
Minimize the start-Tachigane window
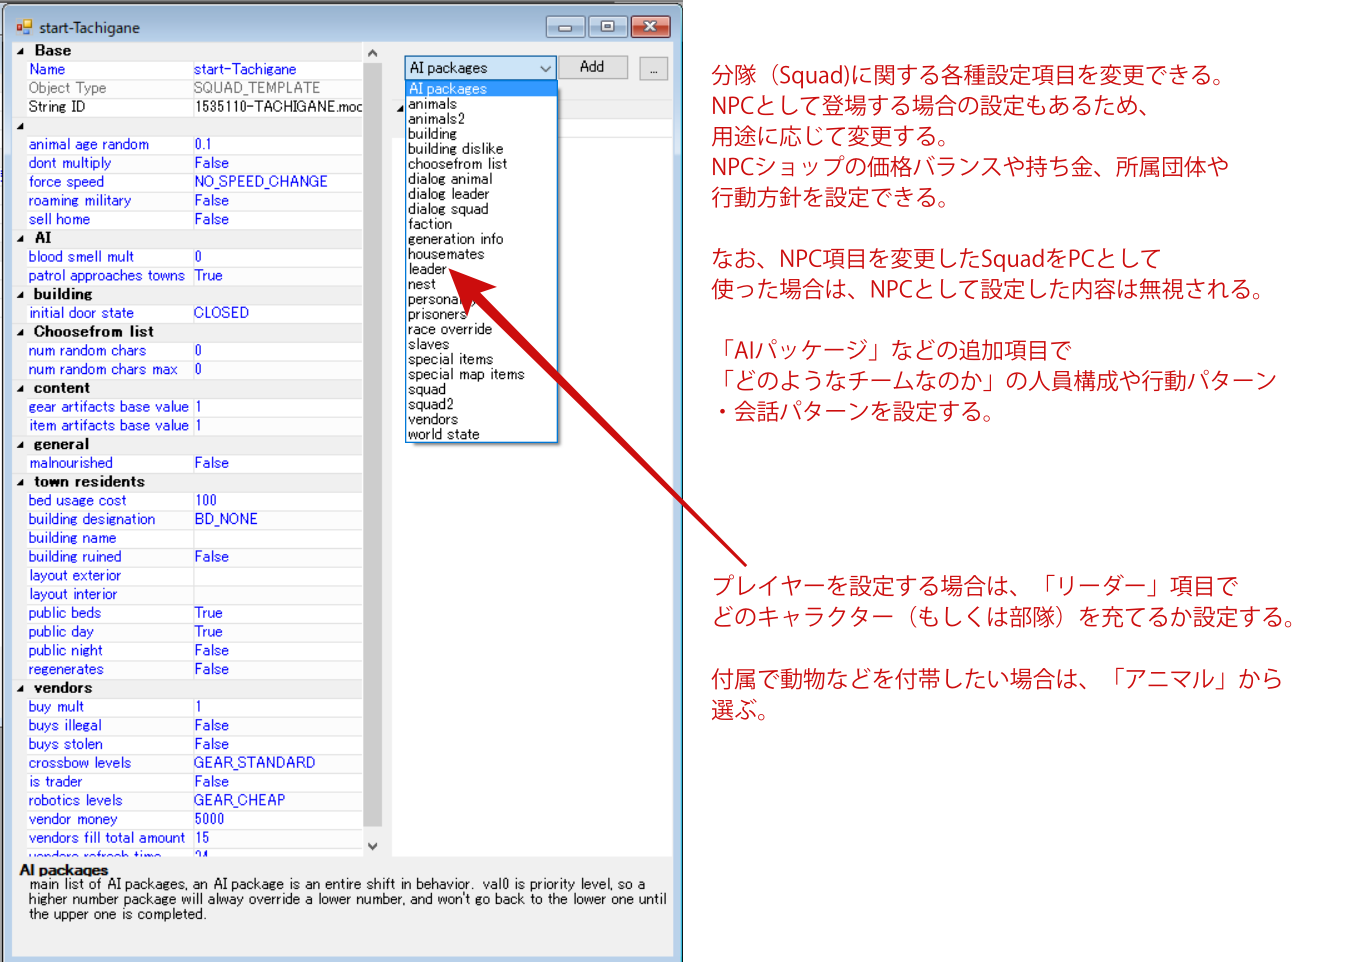[x=565, y=27]
